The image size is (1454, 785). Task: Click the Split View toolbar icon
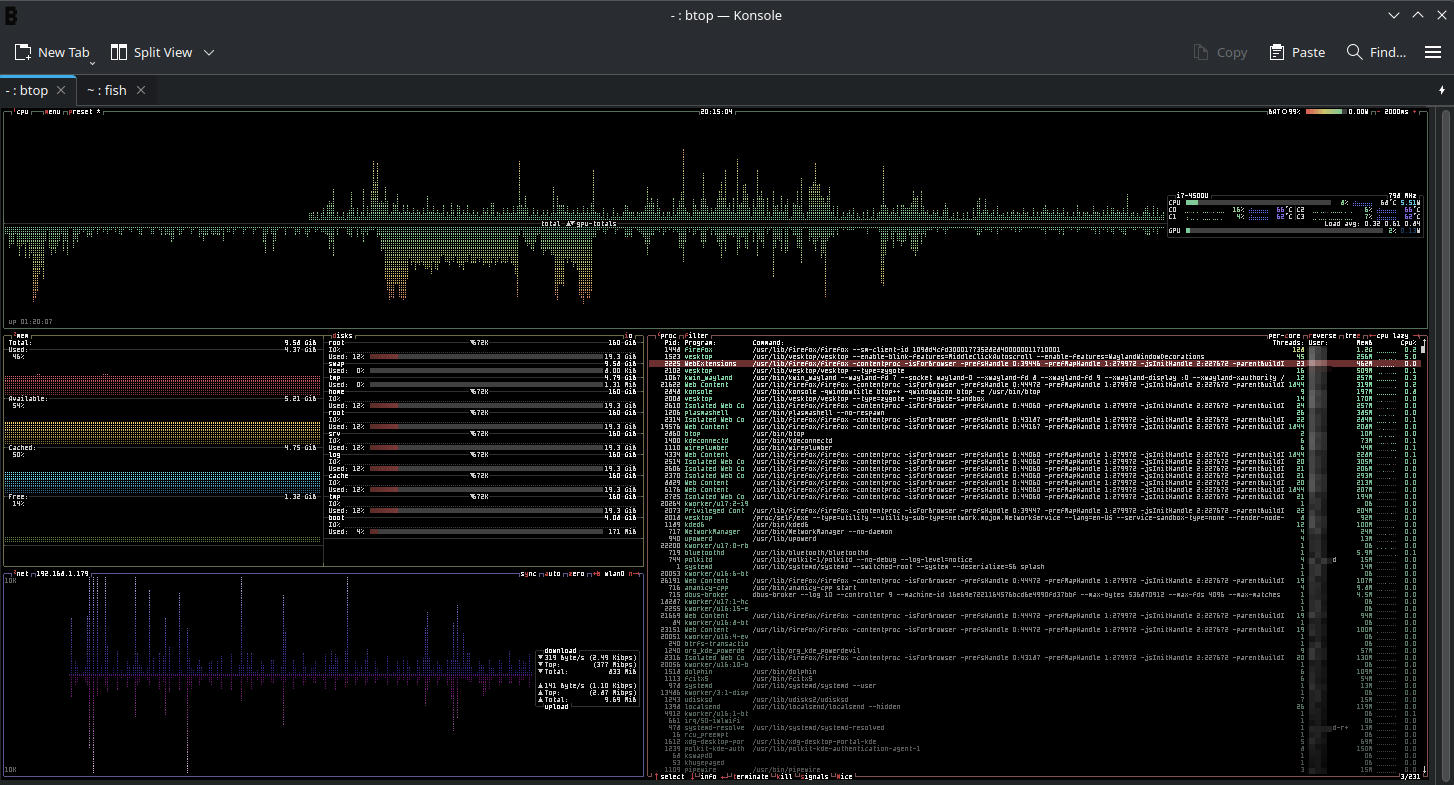pyautogui.click(x=118, y=52)
